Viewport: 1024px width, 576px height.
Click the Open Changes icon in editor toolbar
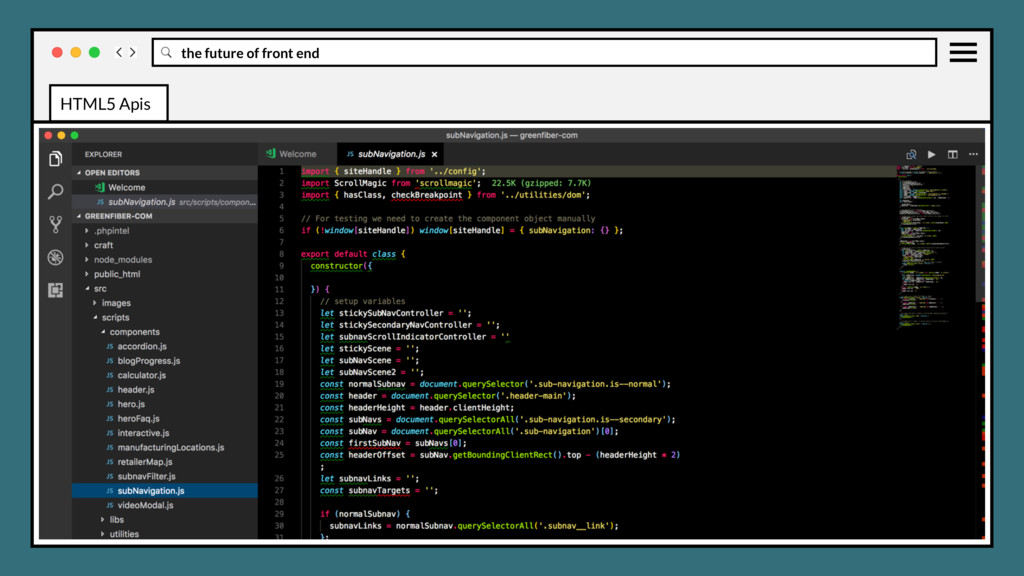[911, 155]
